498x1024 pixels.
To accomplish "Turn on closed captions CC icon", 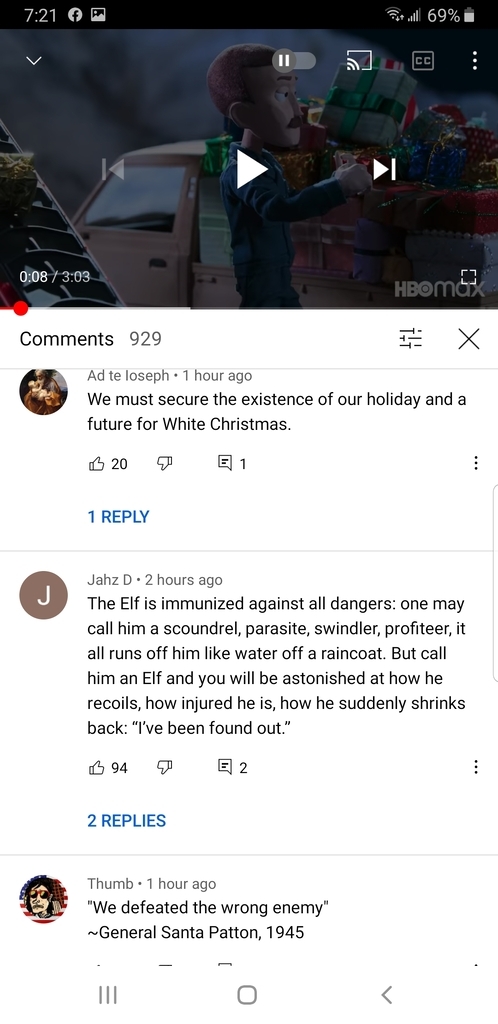I will tap(423, 61).
